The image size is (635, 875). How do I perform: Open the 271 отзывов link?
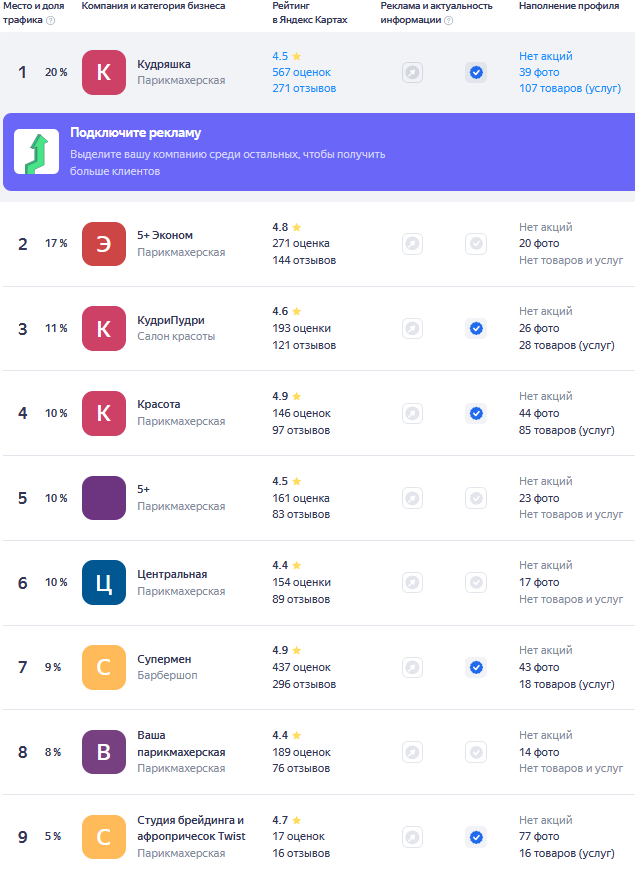coord(304,88)
